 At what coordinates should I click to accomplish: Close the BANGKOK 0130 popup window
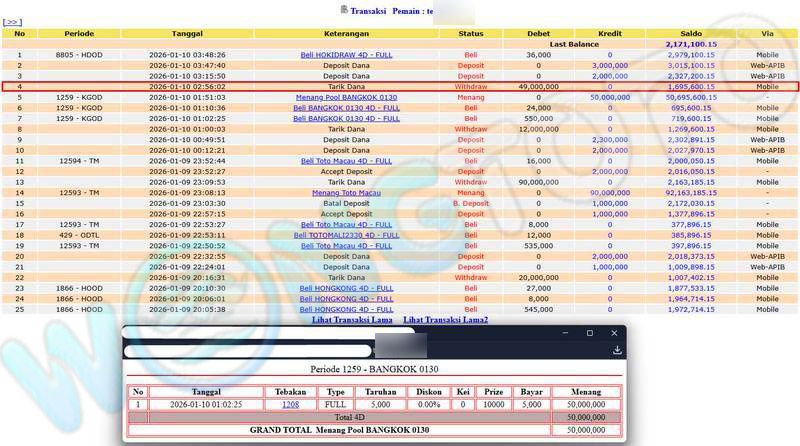(x=613, y=333)
